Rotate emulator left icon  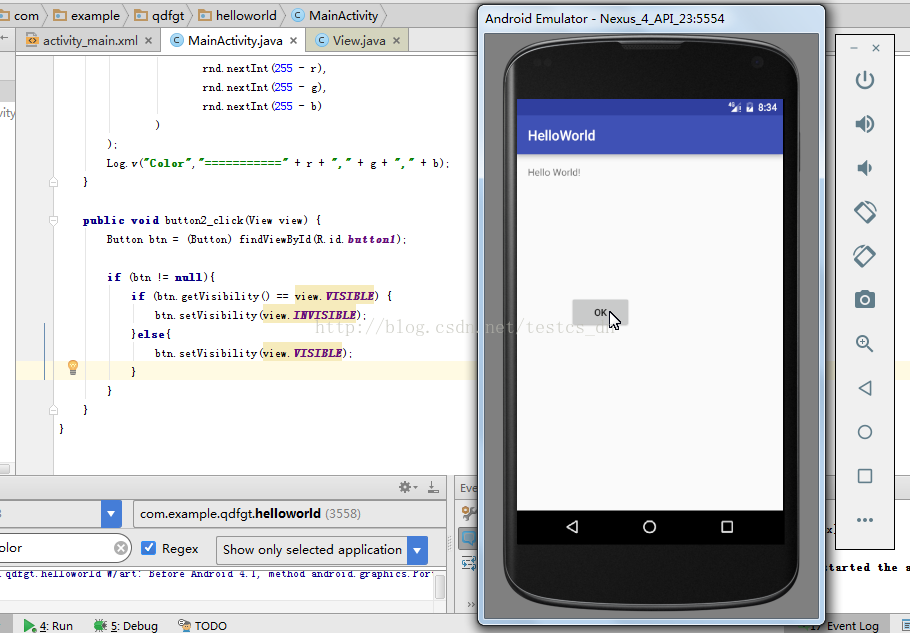coord(865,212)
